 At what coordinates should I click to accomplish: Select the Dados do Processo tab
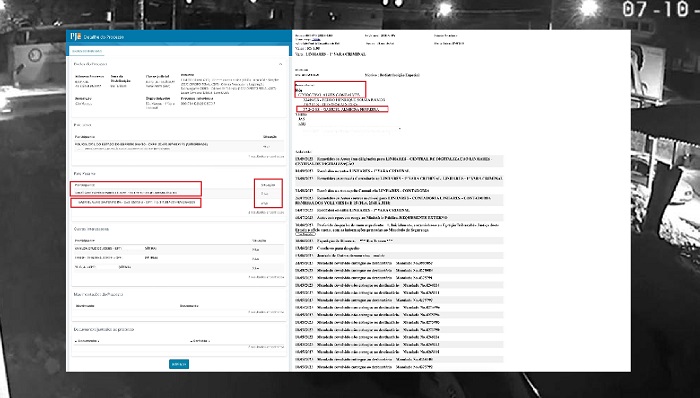[x=88, y=51]
